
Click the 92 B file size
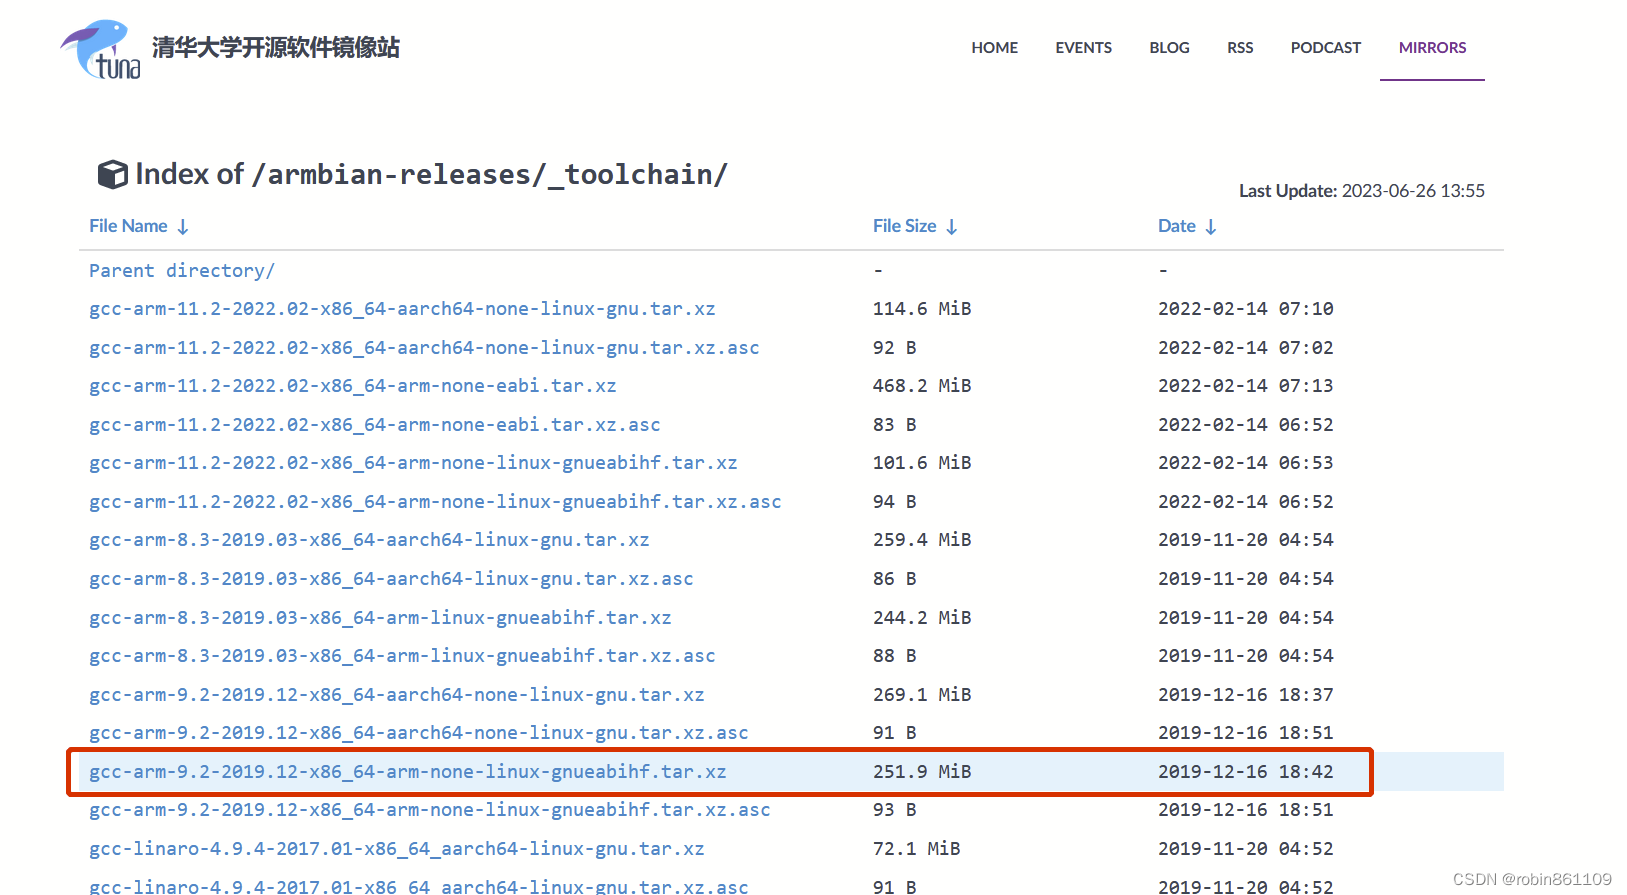pyautogui.click(x=895, y=348)
